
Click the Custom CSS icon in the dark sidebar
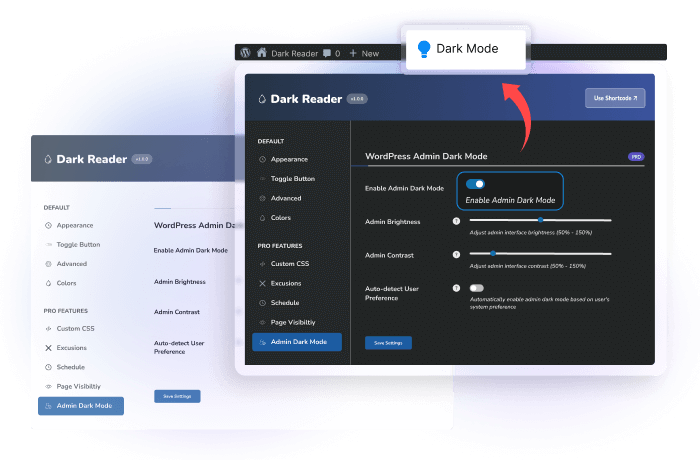tap(262, 264)
